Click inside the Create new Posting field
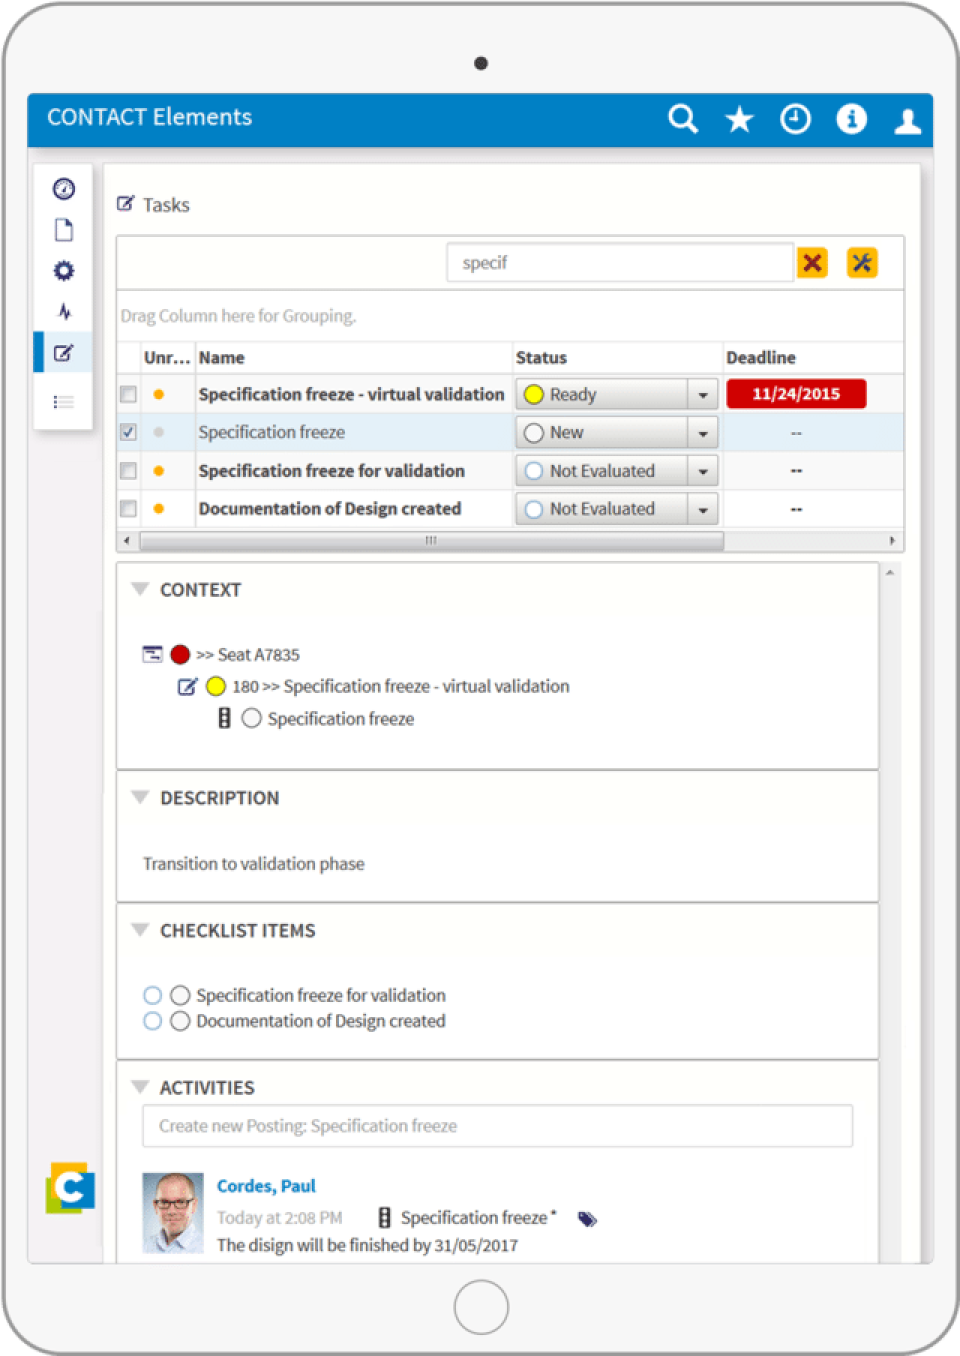This screenshot has height=1356, width=960. pos(497,1125)
